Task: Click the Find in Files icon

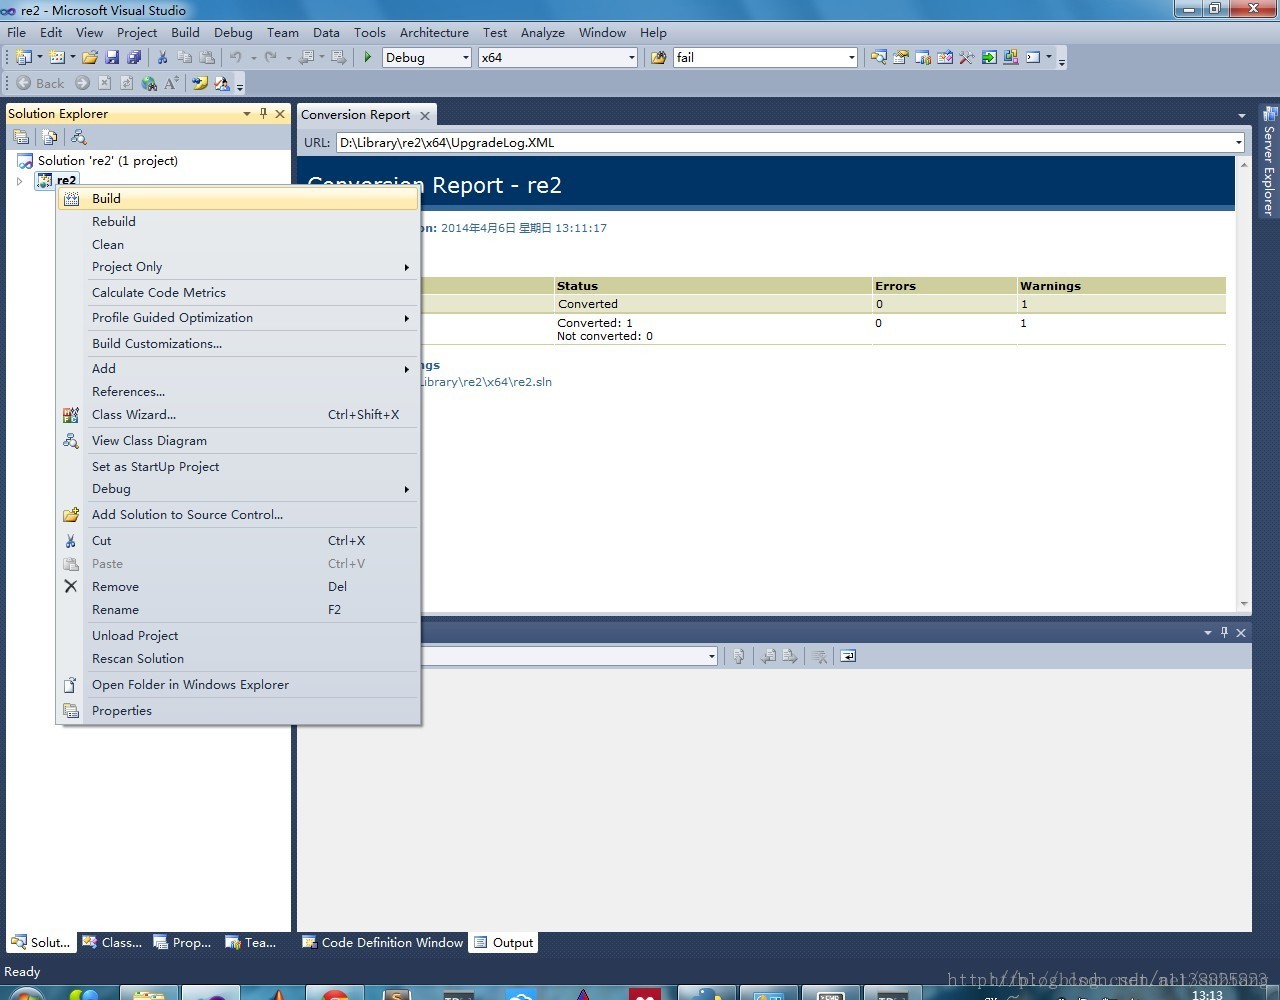Action: [658, 57]
